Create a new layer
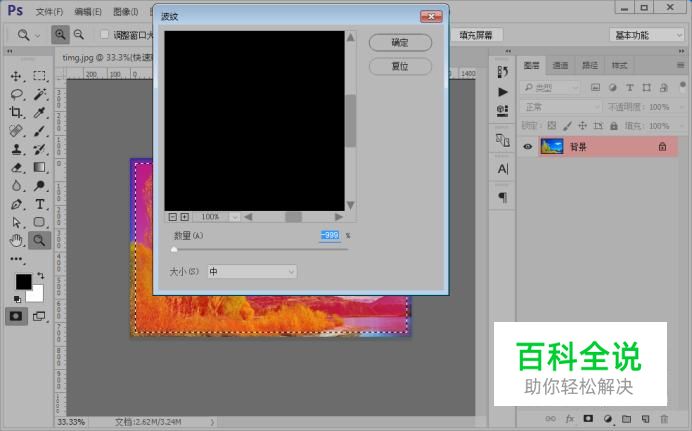Image resolution: width=692 pixels, height=431 pixels. 645,419
